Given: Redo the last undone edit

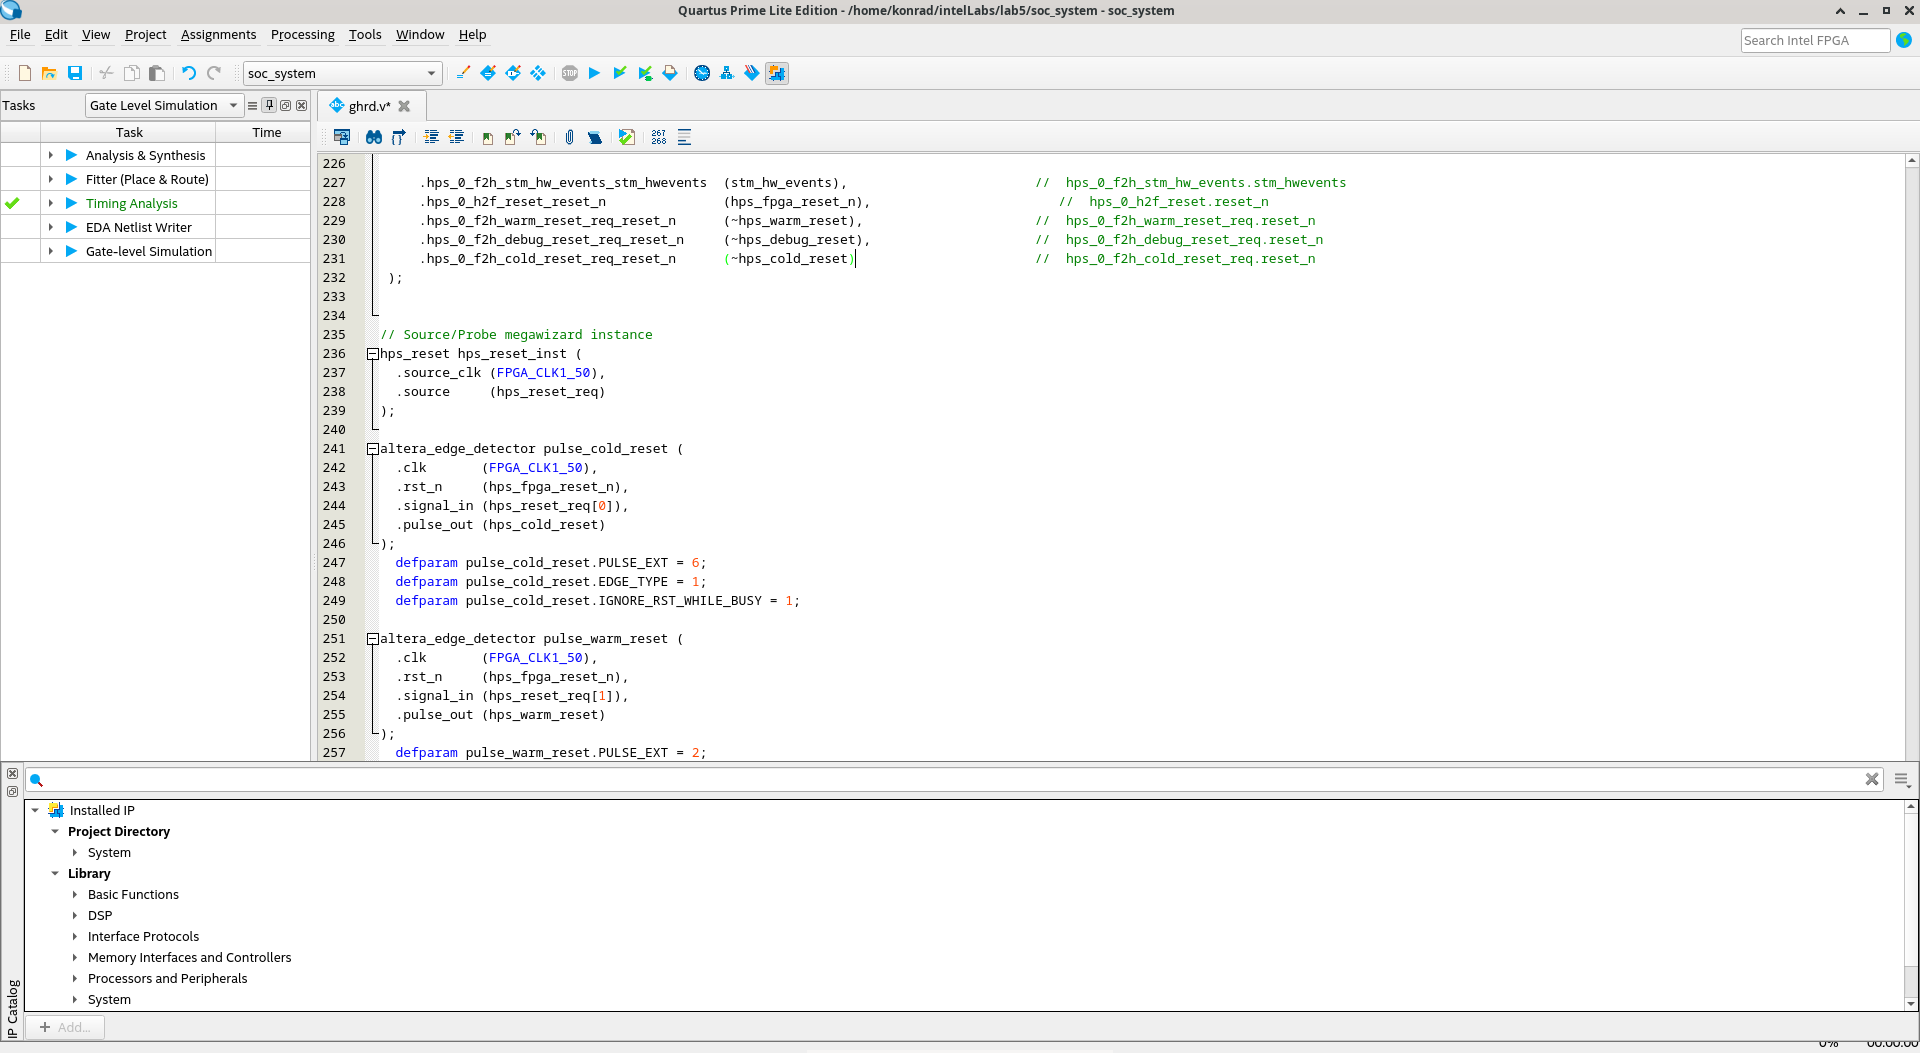Looking at the screenshot, I should pos(214,73).
